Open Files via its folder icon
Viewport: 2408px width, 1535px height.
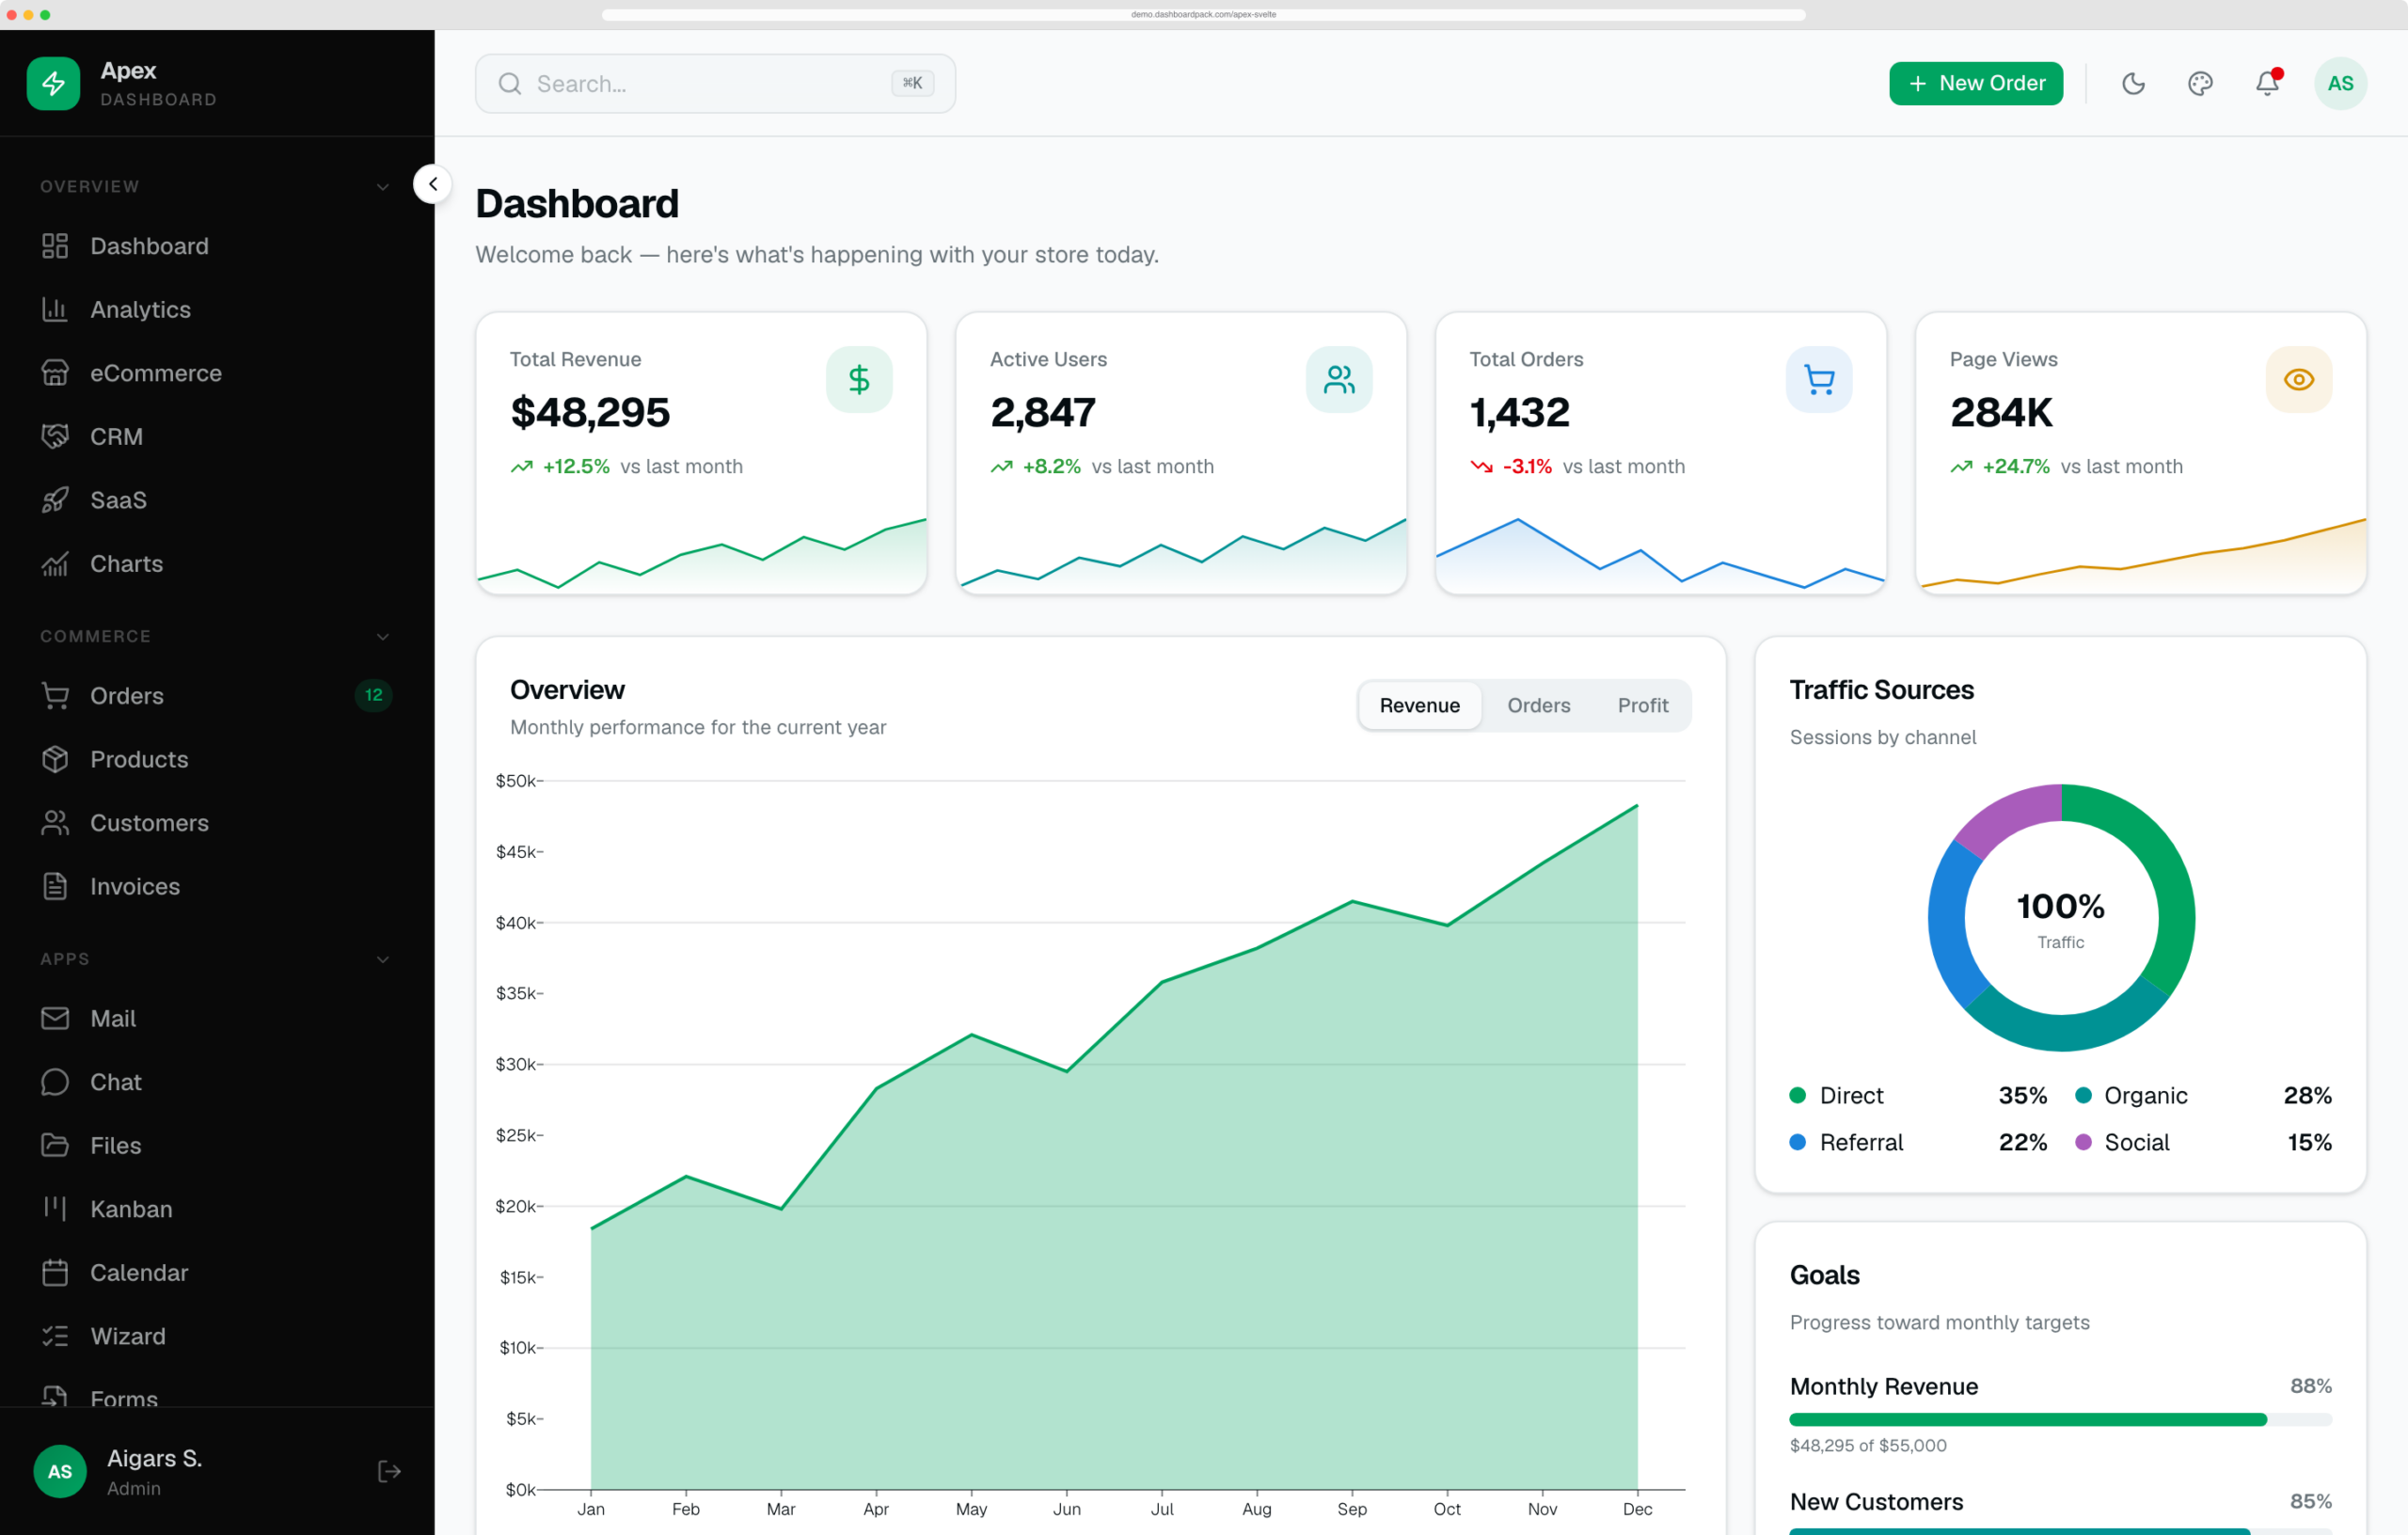click(x=55, y=1145)
